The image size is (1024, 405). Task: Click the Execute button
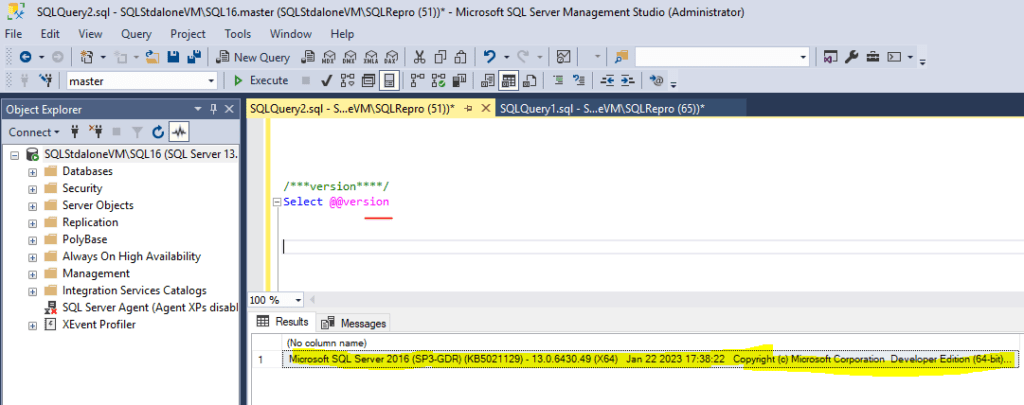(261, 80)
